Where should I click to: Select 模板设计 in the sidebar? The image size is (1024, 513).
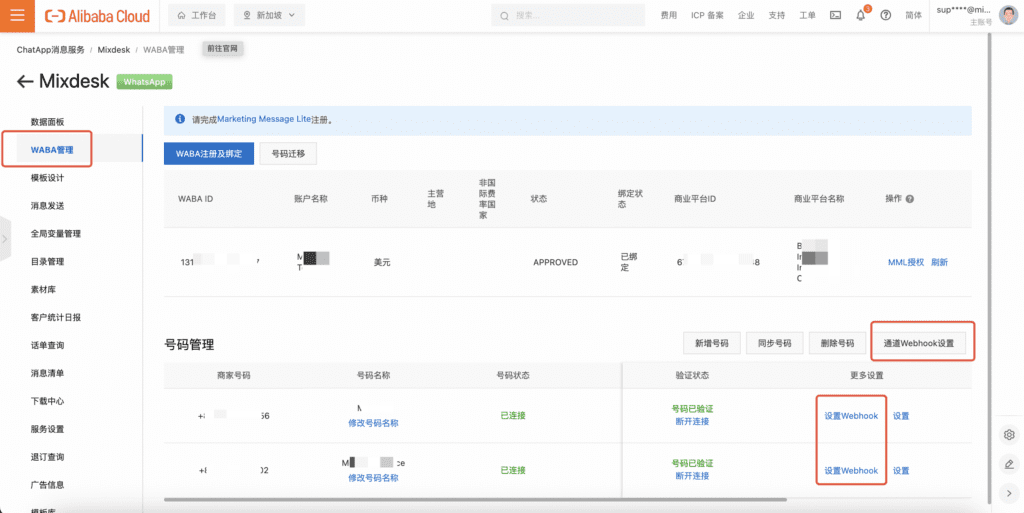click(47, 178)
